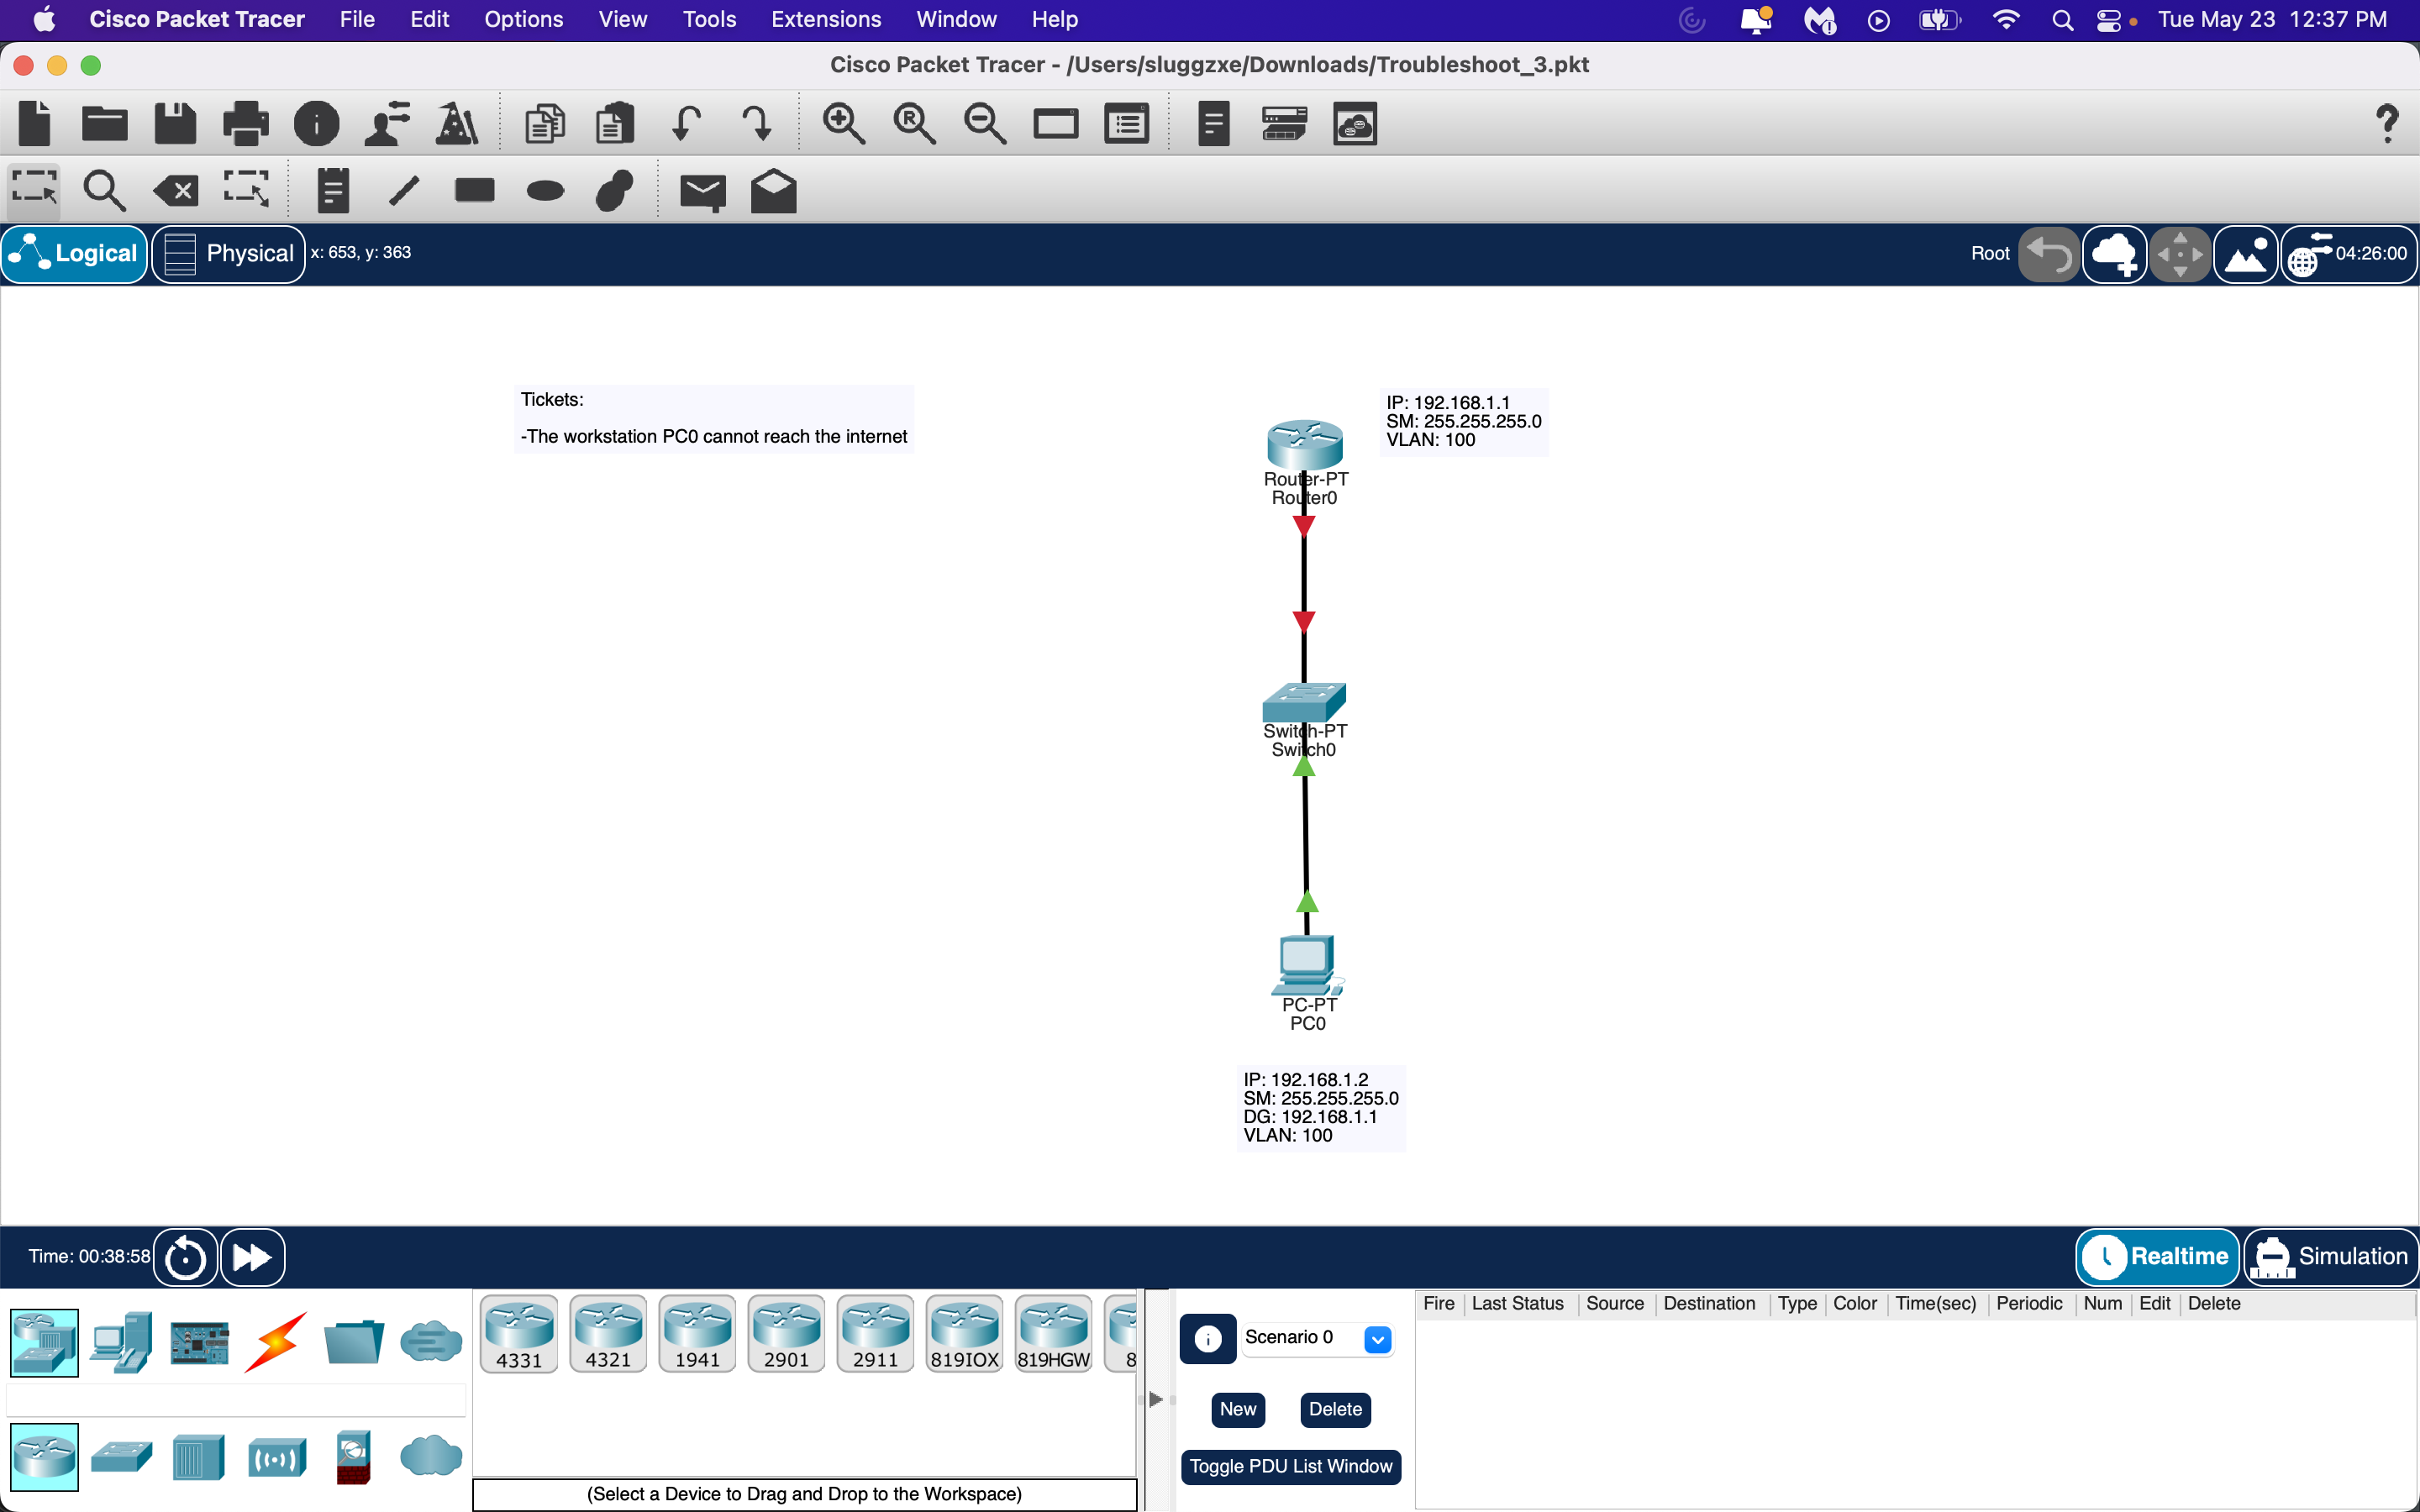Select the Inspect magnifier tool
Viewport: 2420px width, 1512px height.
pos(104,190)
